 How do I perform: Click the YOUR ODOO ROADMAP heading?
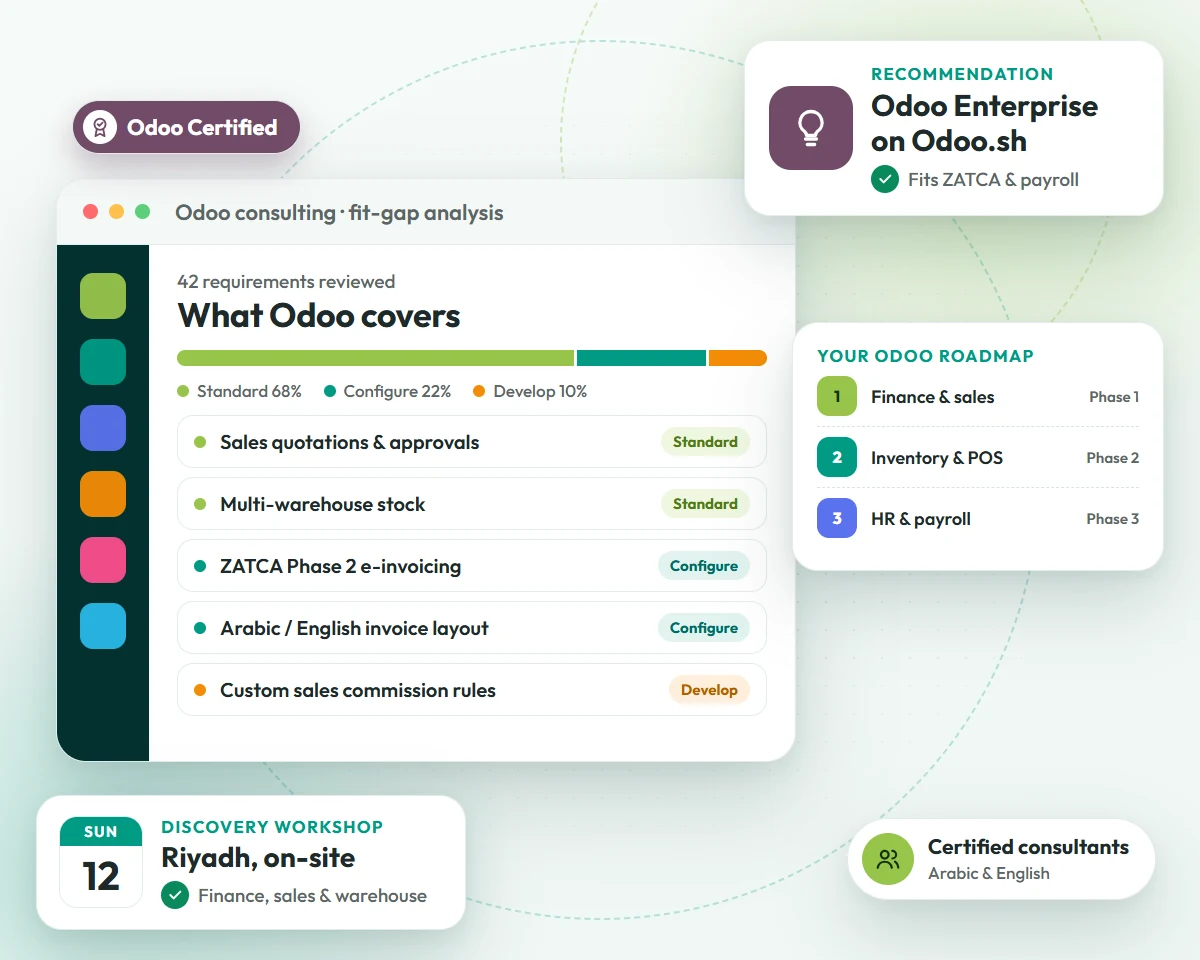click(926, 356)
